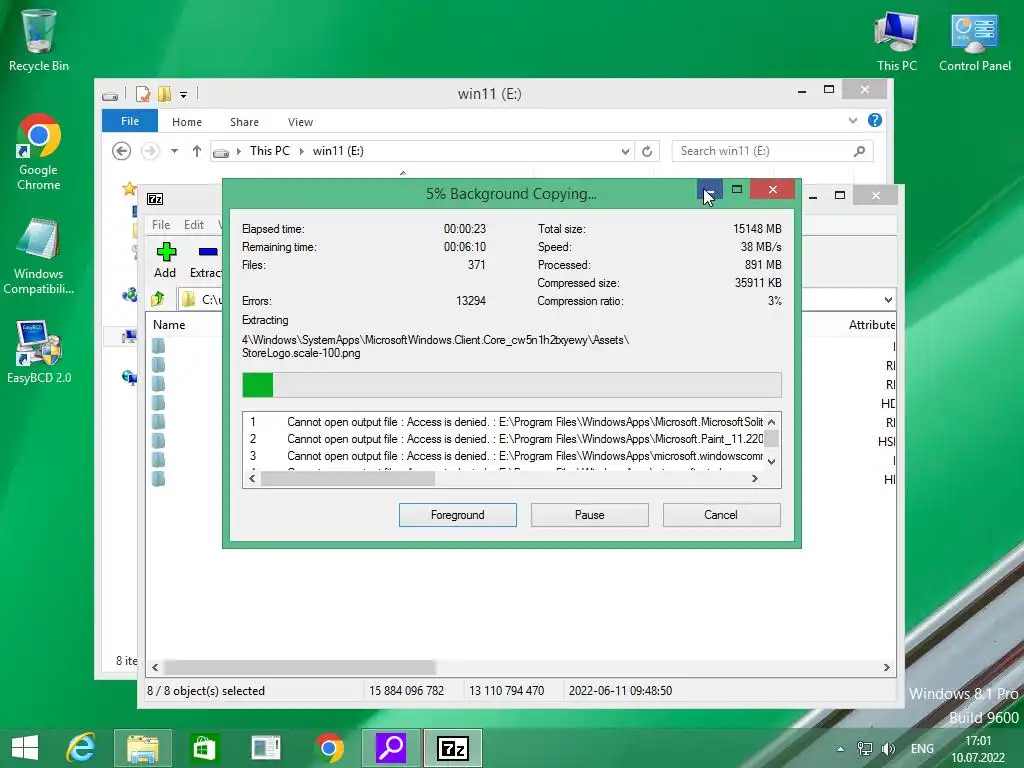
Task: Click Explorer properties quick access icon
Action: (x=142, y=95)
